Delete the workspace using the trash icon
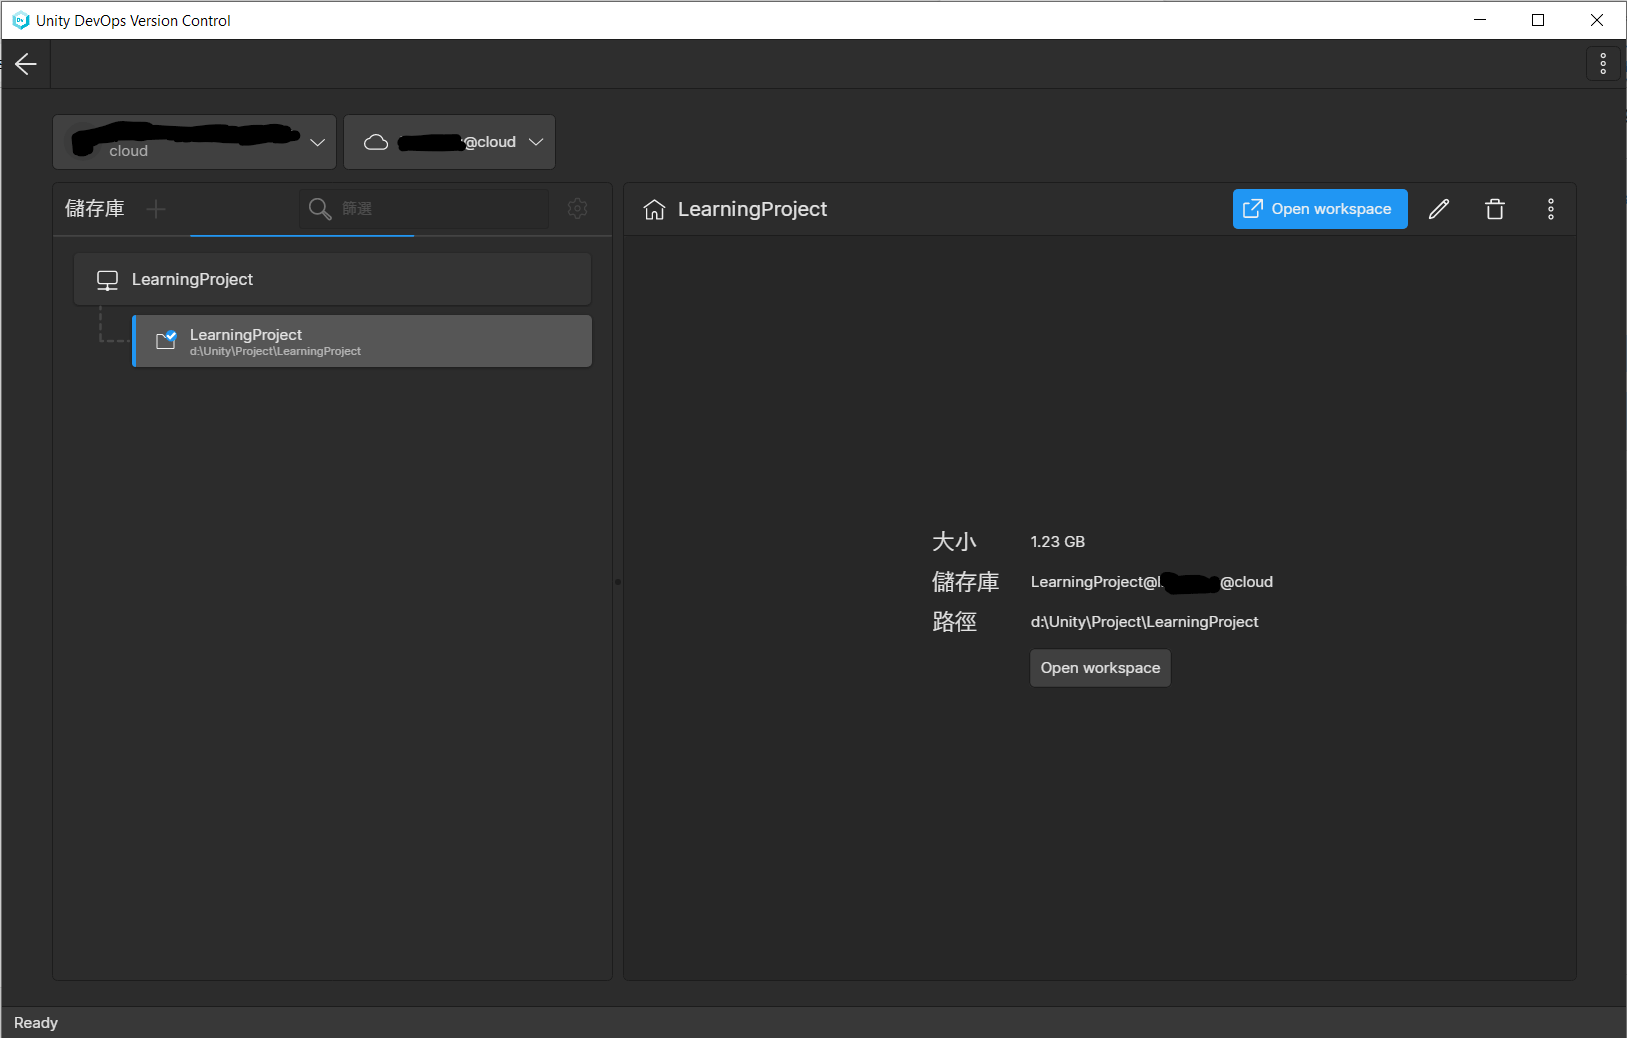 pos(1495,209)
